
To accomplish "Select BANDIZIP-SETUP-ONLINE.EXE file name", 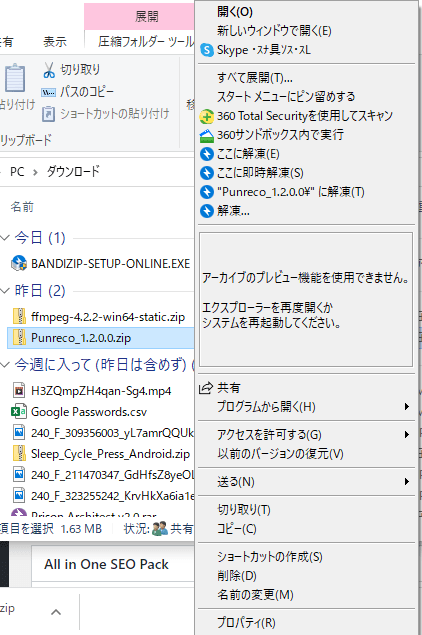I will click(x=111, y=264).
